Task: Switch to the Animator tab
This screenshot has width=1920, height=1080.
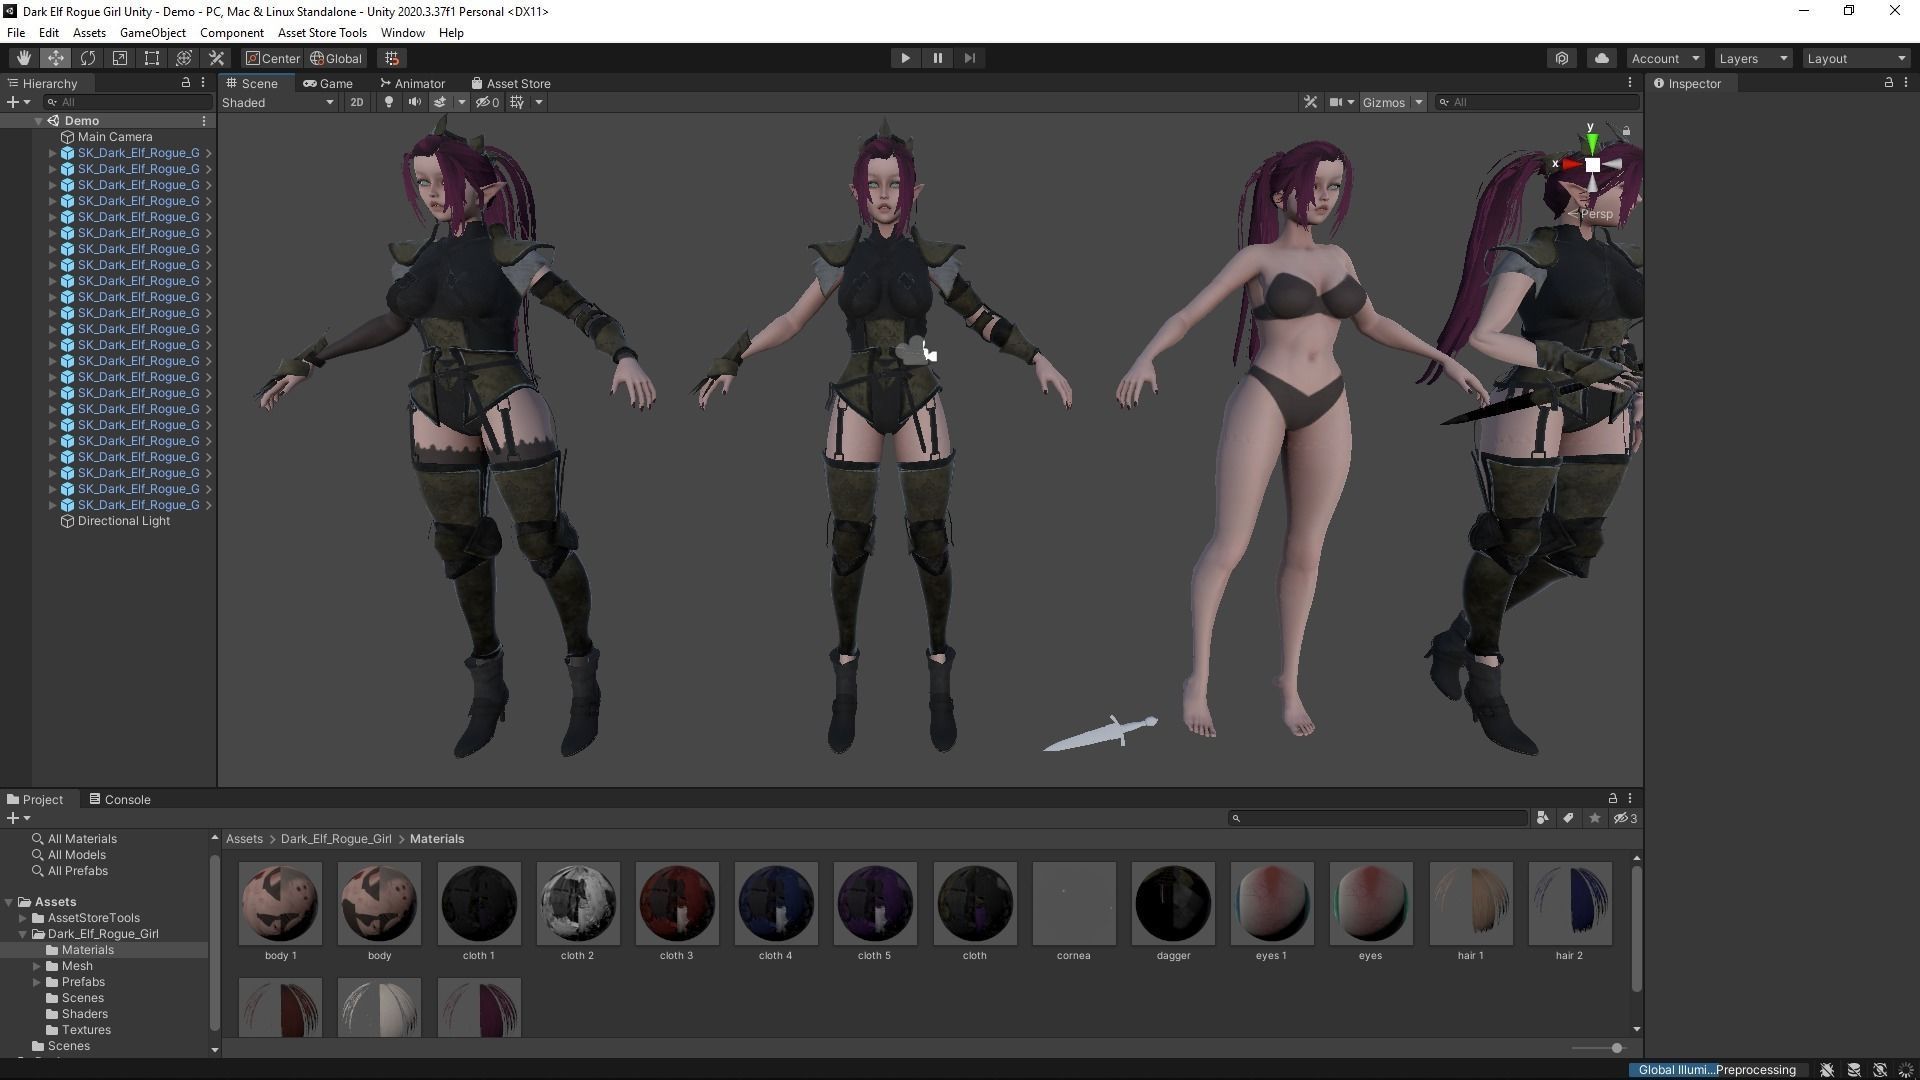Action: (412, 83)
